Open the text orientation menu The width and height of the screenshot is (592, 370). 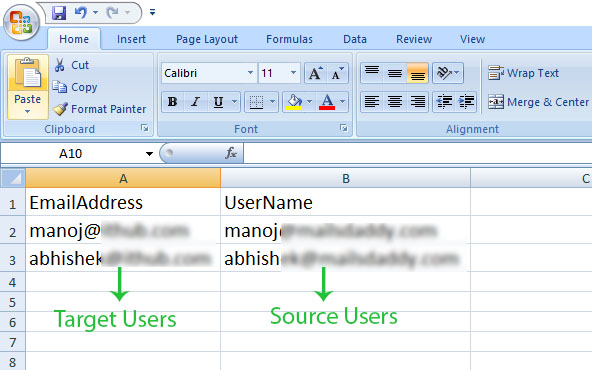pyautogui.click(x=448, y=73)
